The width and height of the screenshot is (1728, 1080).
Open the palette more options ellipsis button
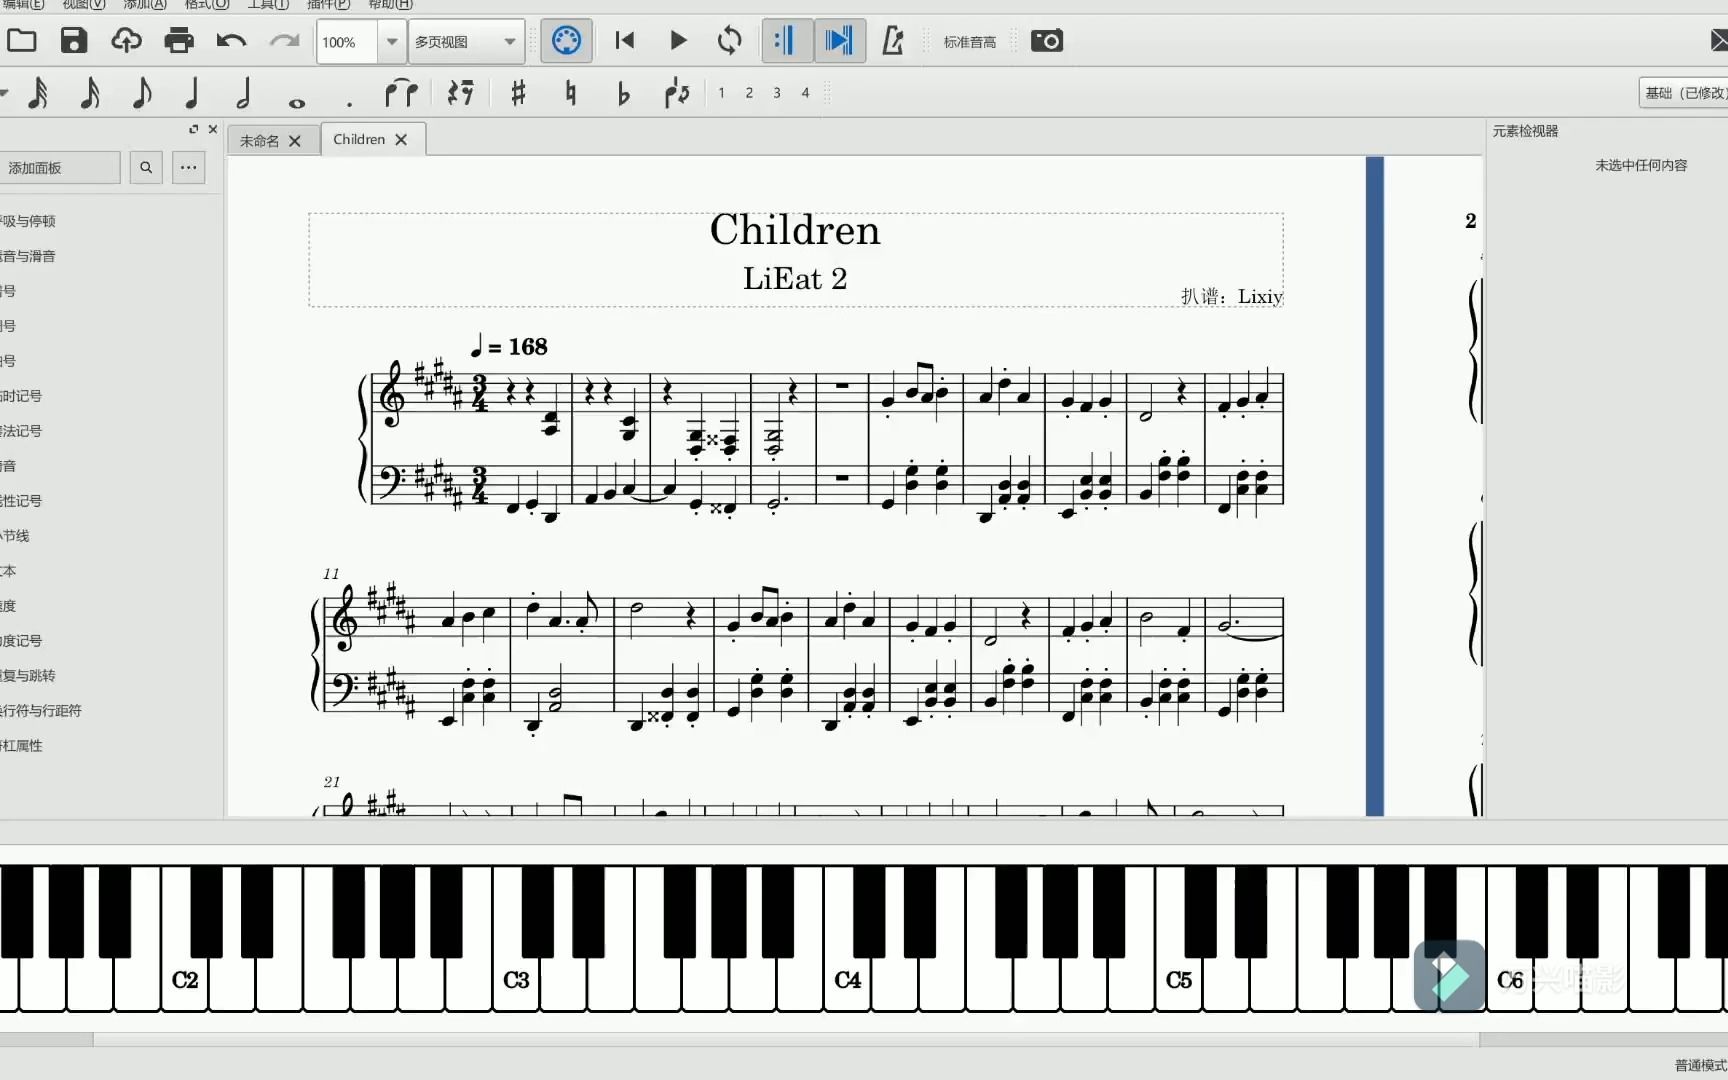tap(189, 167)
